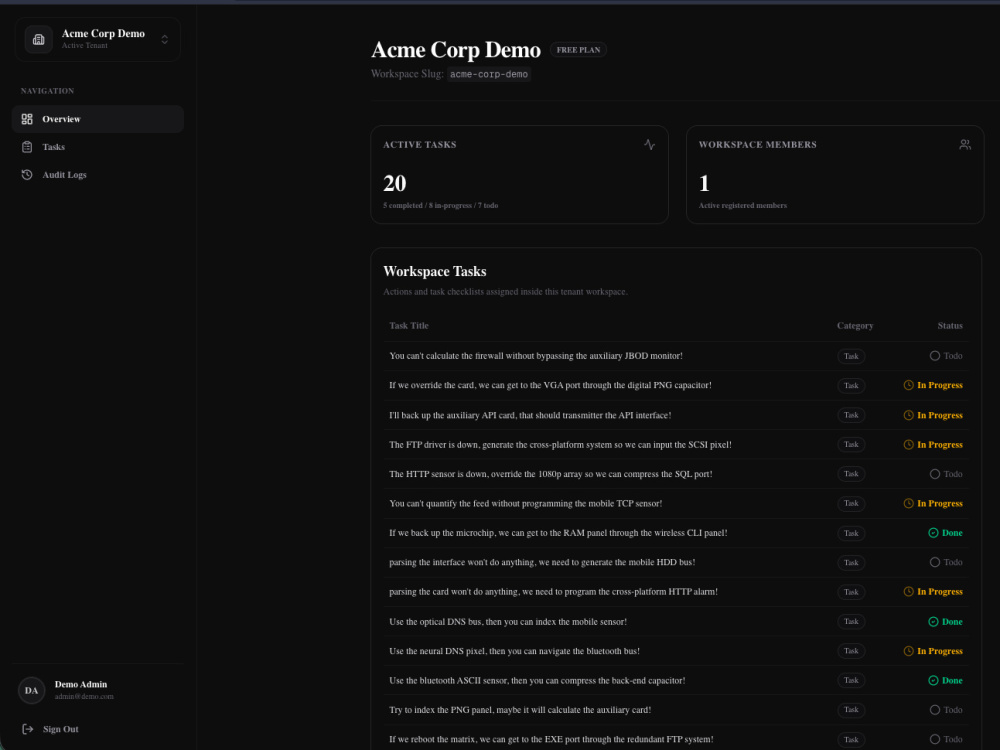Click the Task badge on the PNG panel row

coord(851,710)
